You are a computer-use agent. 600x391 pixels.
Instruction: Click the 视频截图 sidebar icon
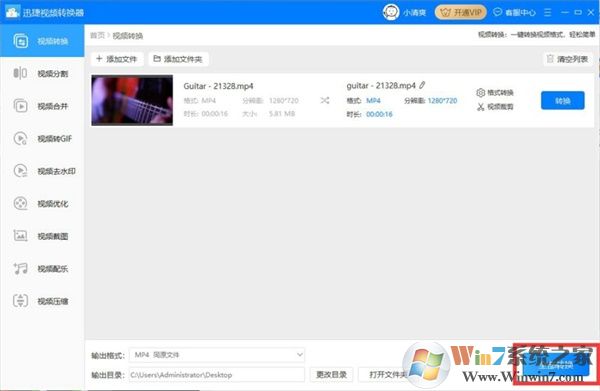click(x=20, y=236)
